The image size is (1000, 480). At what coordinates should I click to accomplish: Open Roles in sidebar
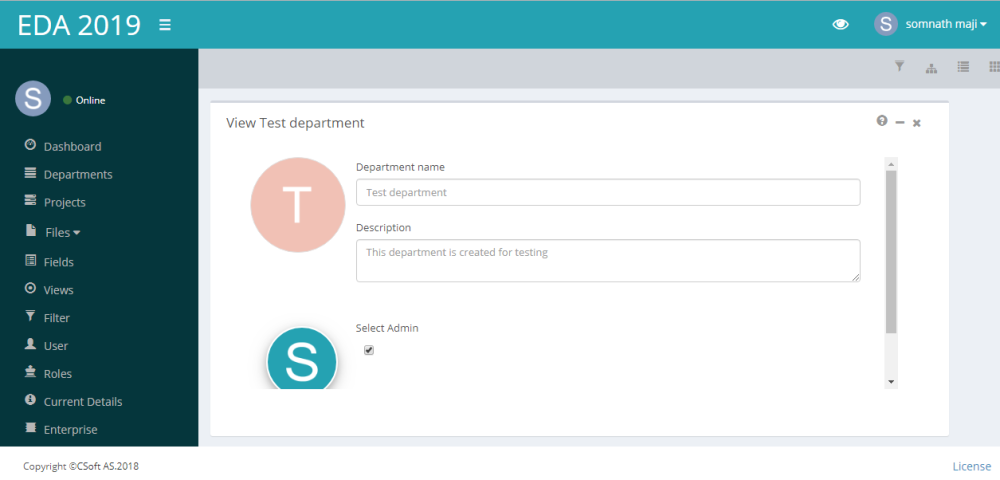(57, 374)
